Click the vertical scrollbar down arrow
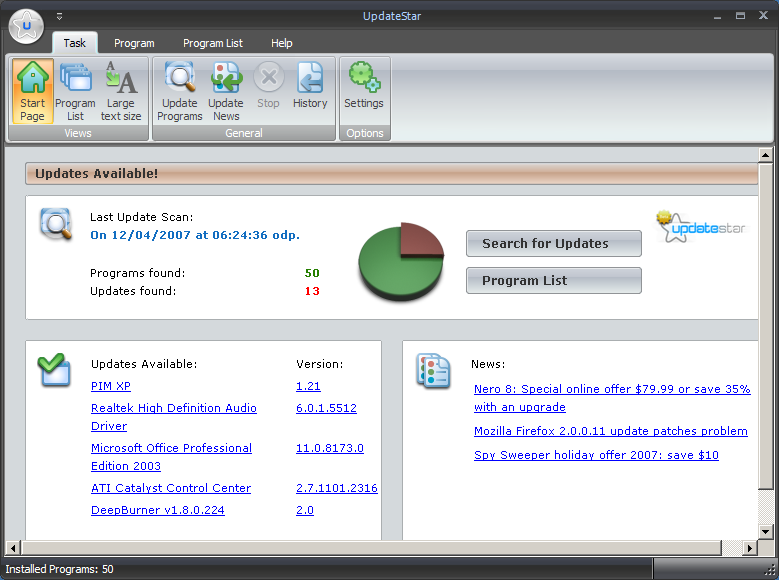 (766, 531)
